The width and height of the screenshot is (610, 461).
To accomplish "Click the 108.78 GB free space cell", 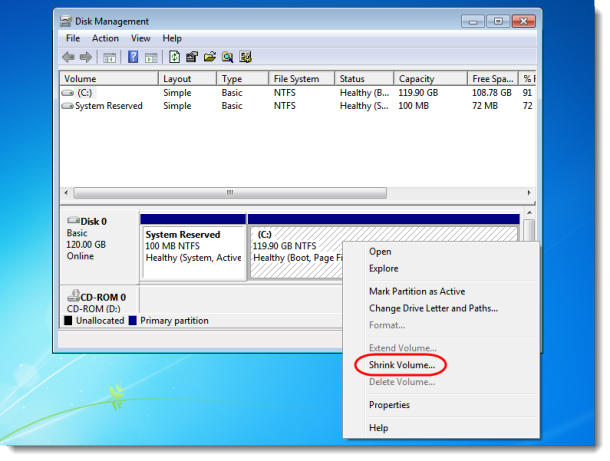I will (492, 93).
